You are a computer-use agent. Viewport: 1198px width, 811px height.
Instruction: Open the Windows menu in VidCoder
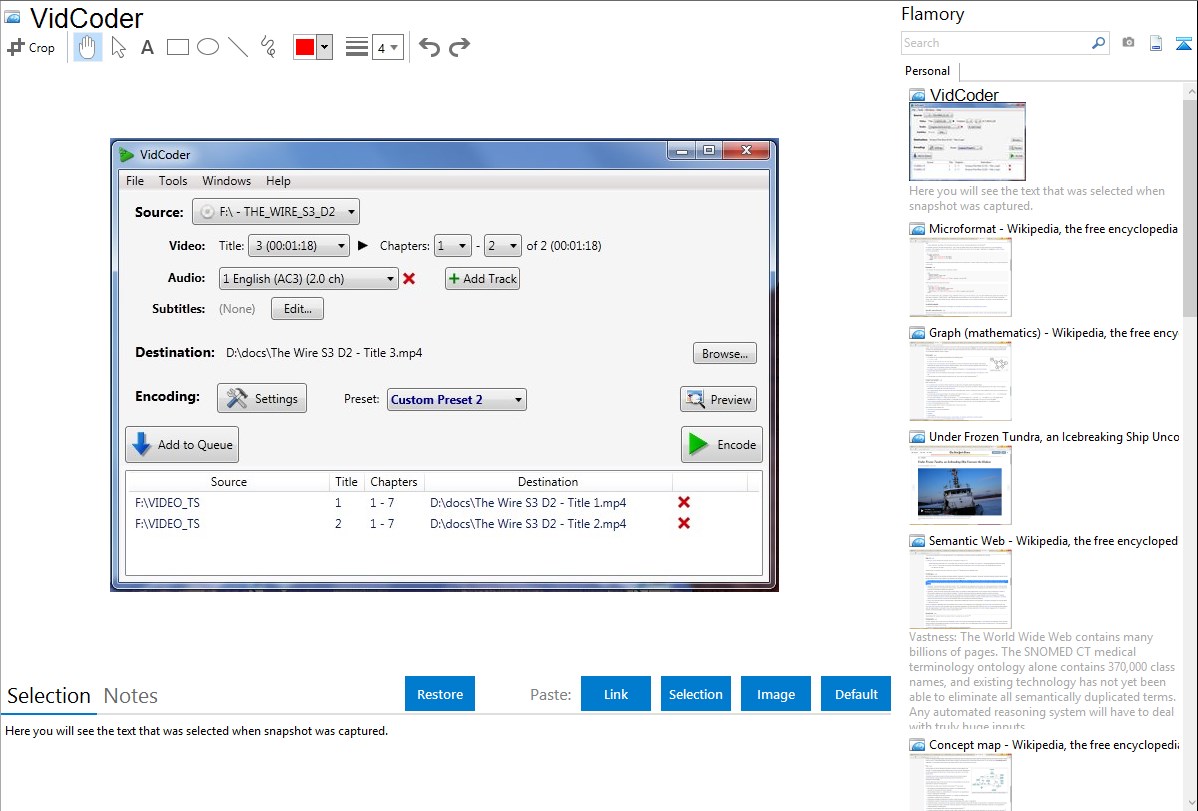point(226,180)
